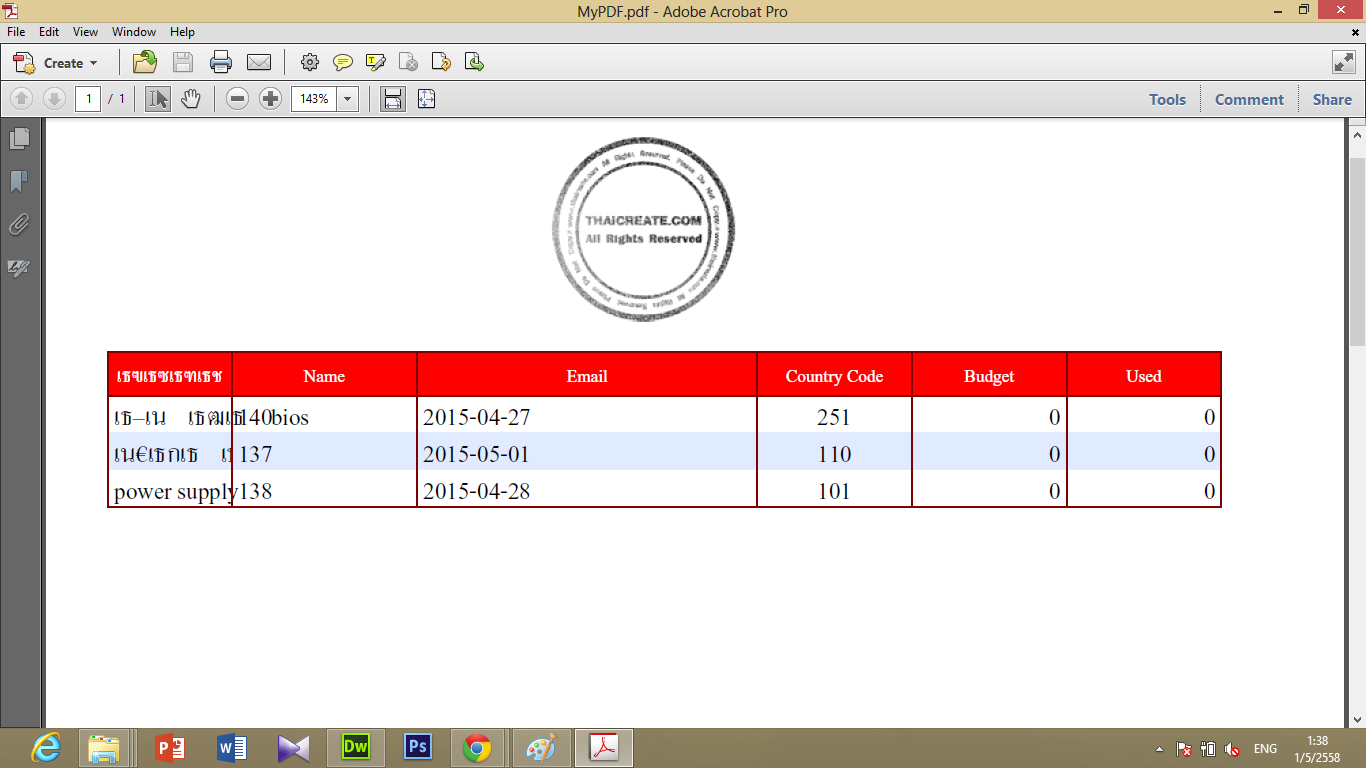Open a file with the folder icon
This screenshot has height=768, width=1366.
[x=145, y=62]
